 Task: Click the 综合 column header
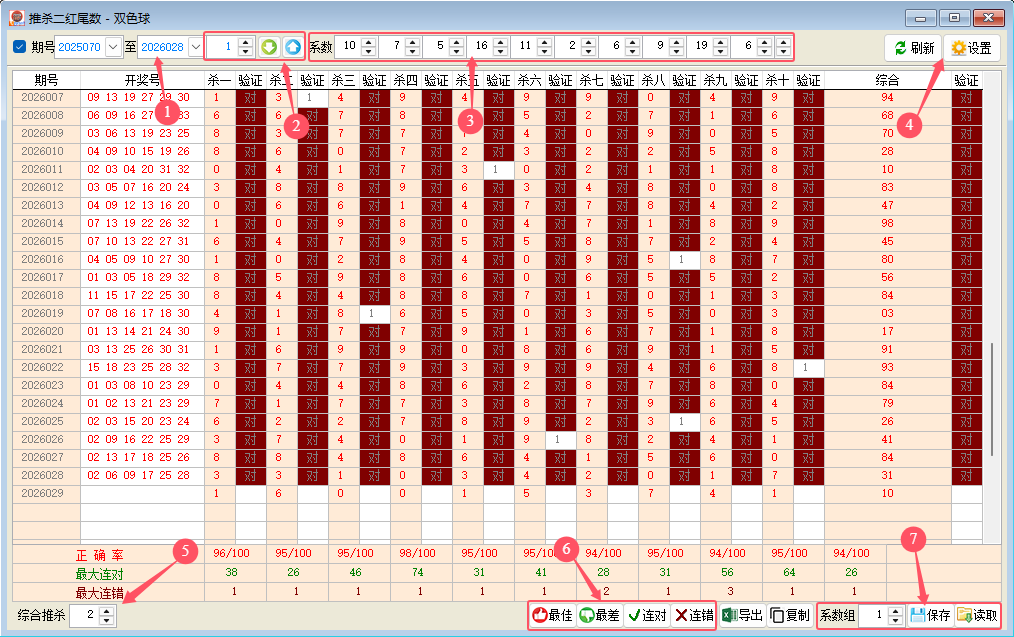pos(886,80)
